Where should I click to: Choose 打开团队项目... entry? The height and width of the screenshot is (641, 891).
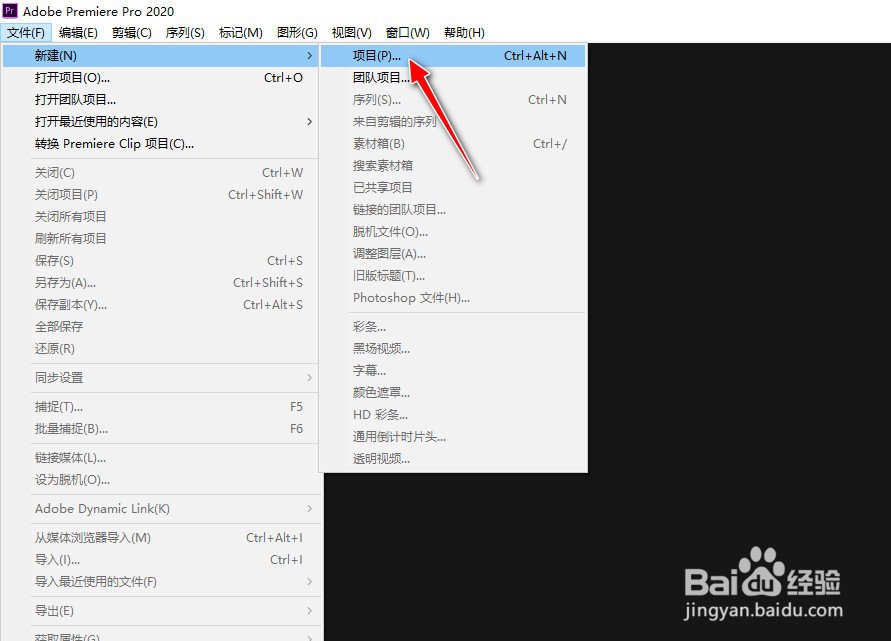coord(160,99)
